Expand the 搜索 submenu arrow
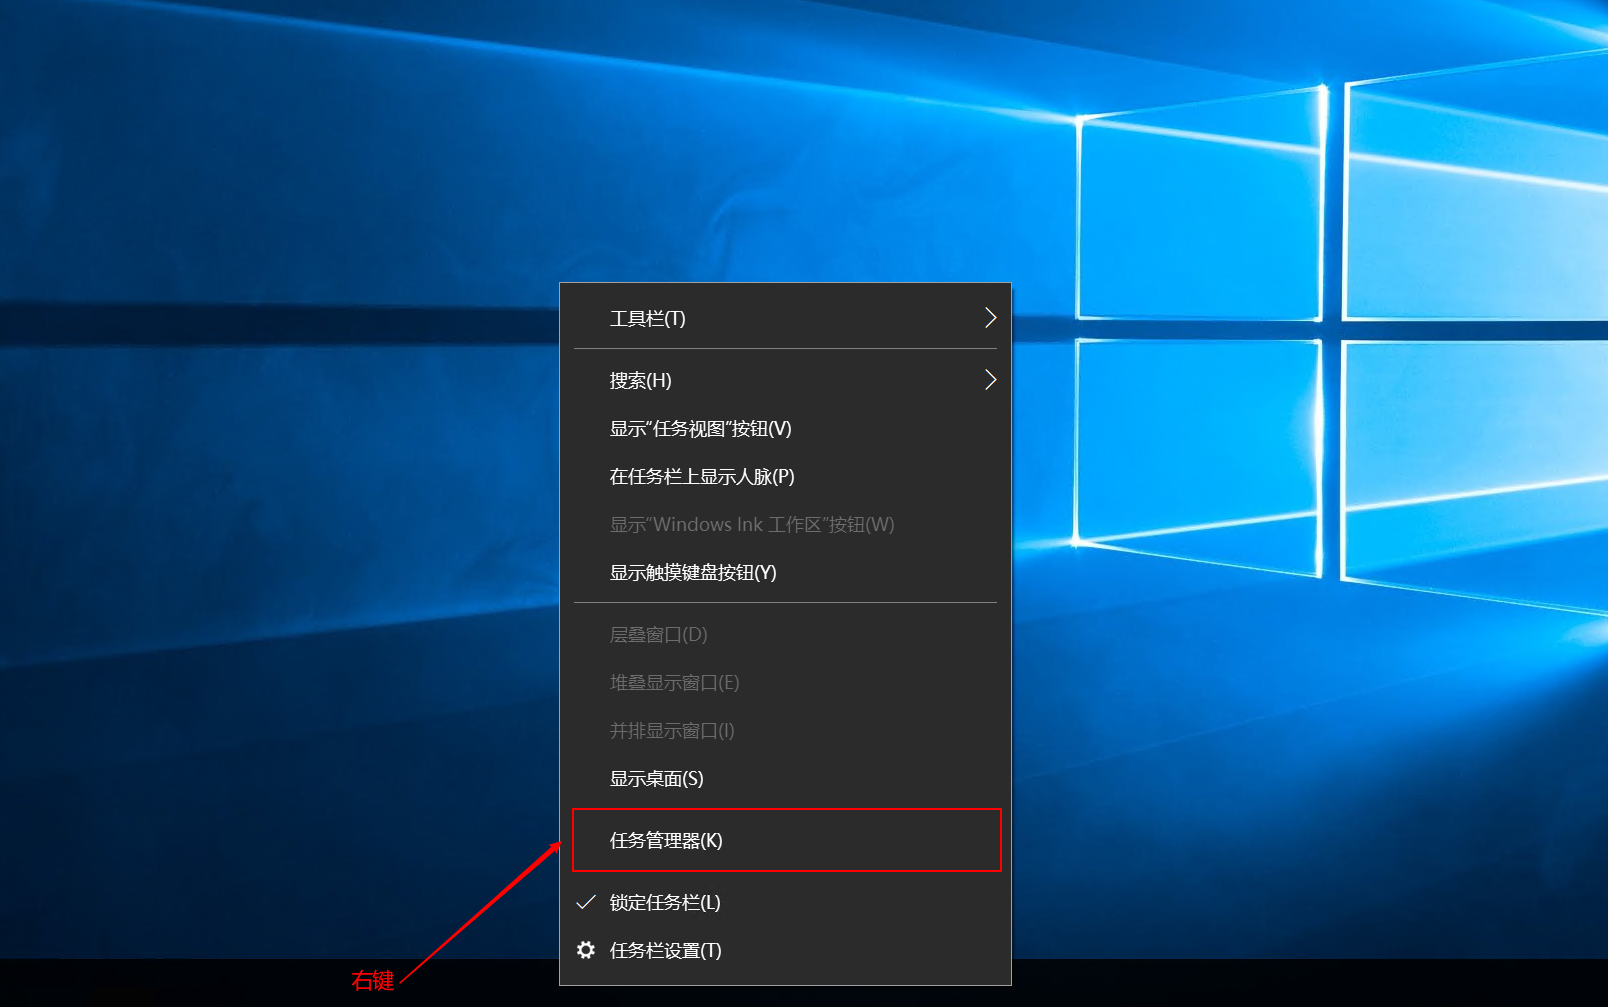Viewport: 1608px width, 1007px height. coord(990,380)
